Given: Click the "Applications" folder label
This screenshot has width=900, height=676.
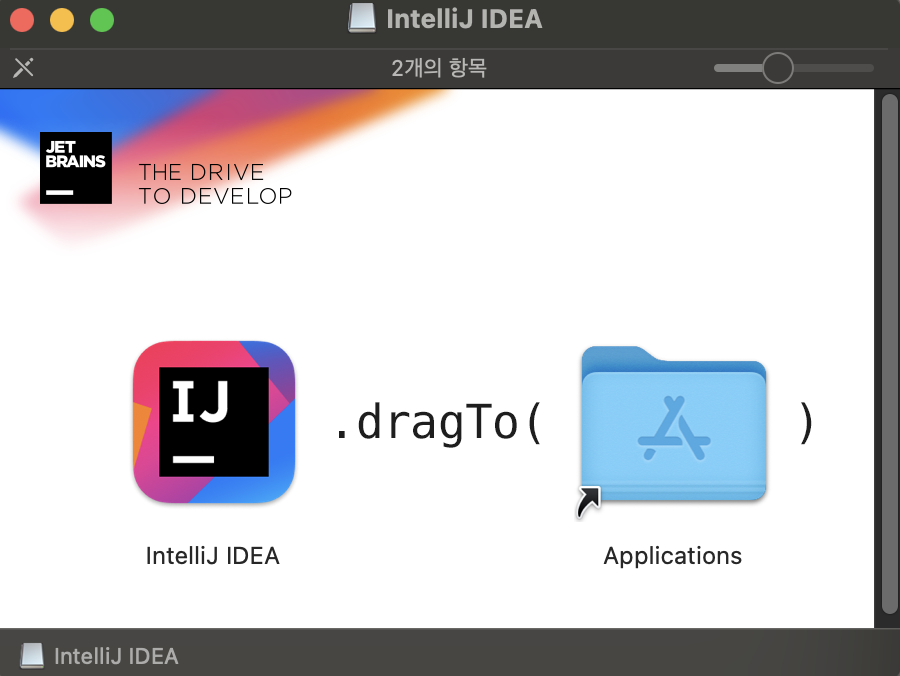Looking at the screenshot, I should (x=673, y=555).
